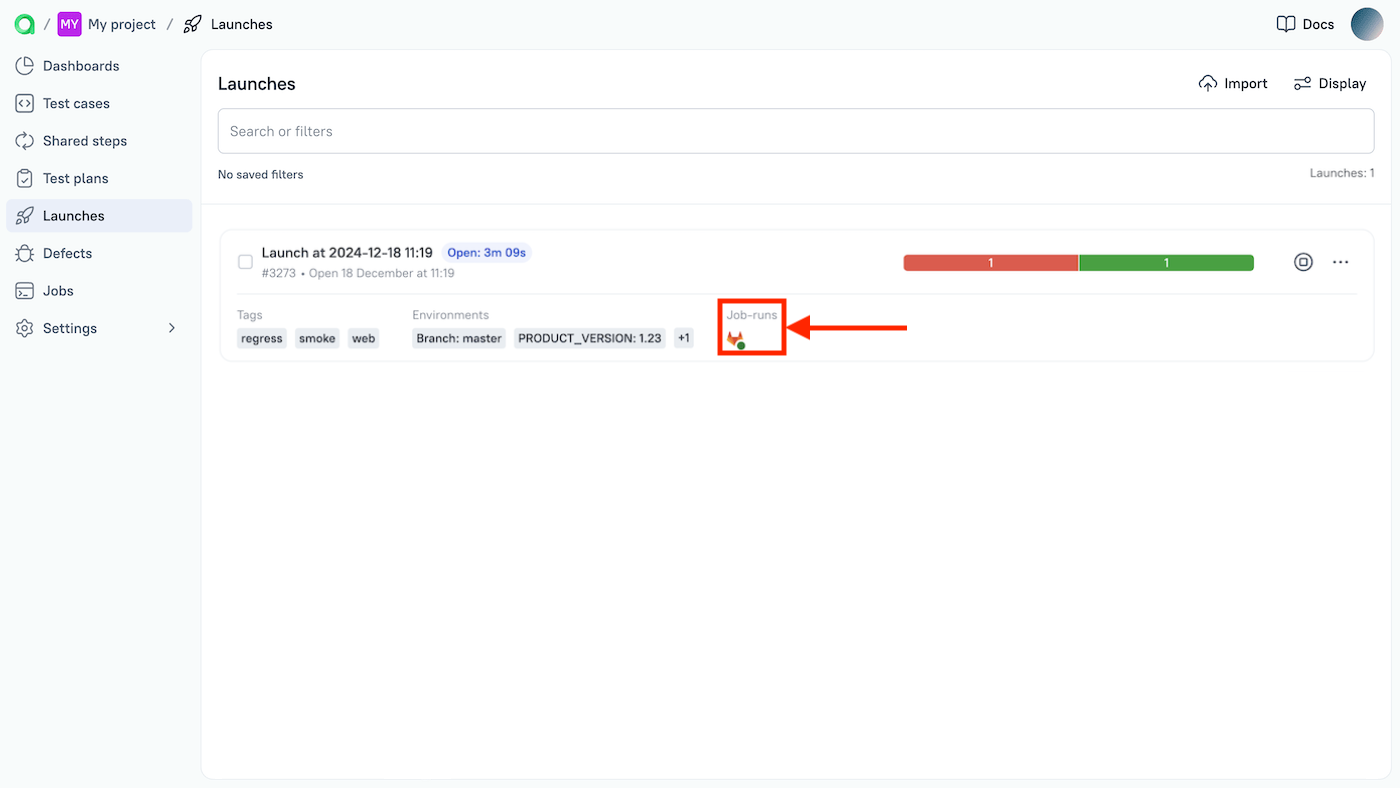Open Test cases section
The height and width of the screenshot is (788, 1400).
pos(76,104)
